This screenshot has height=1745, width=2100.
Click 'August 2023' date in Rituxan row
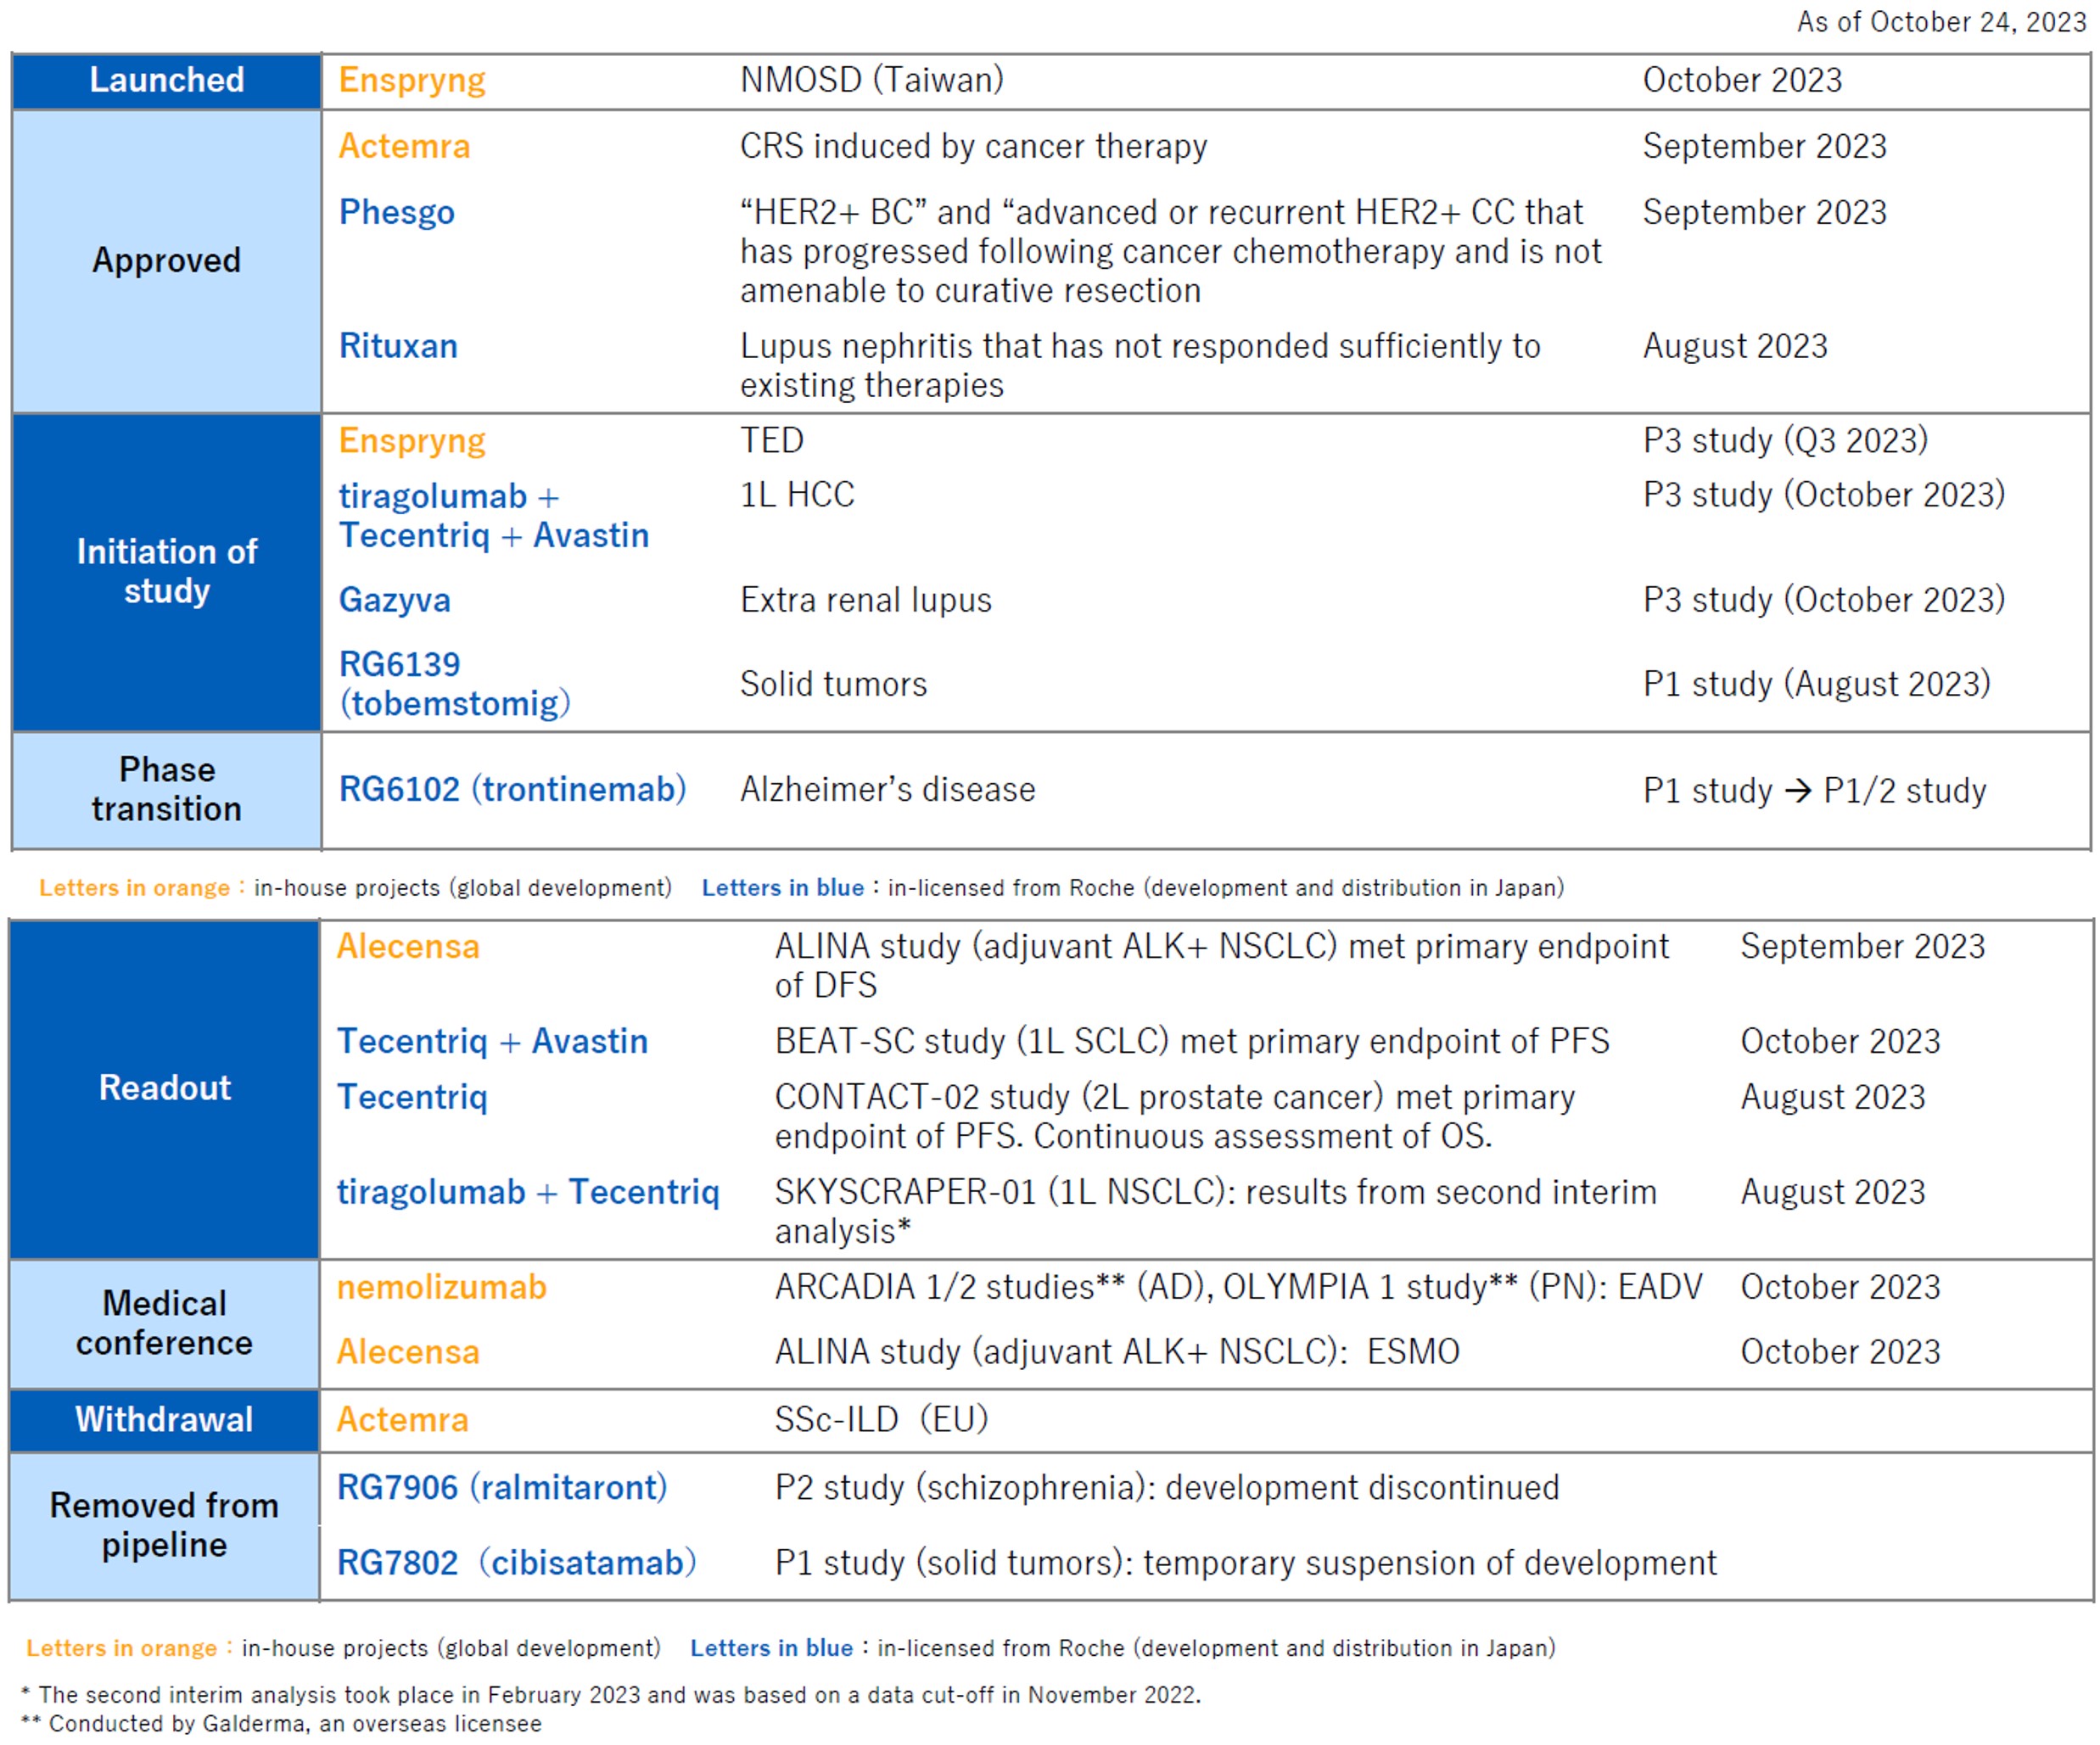pos(1735,347)
